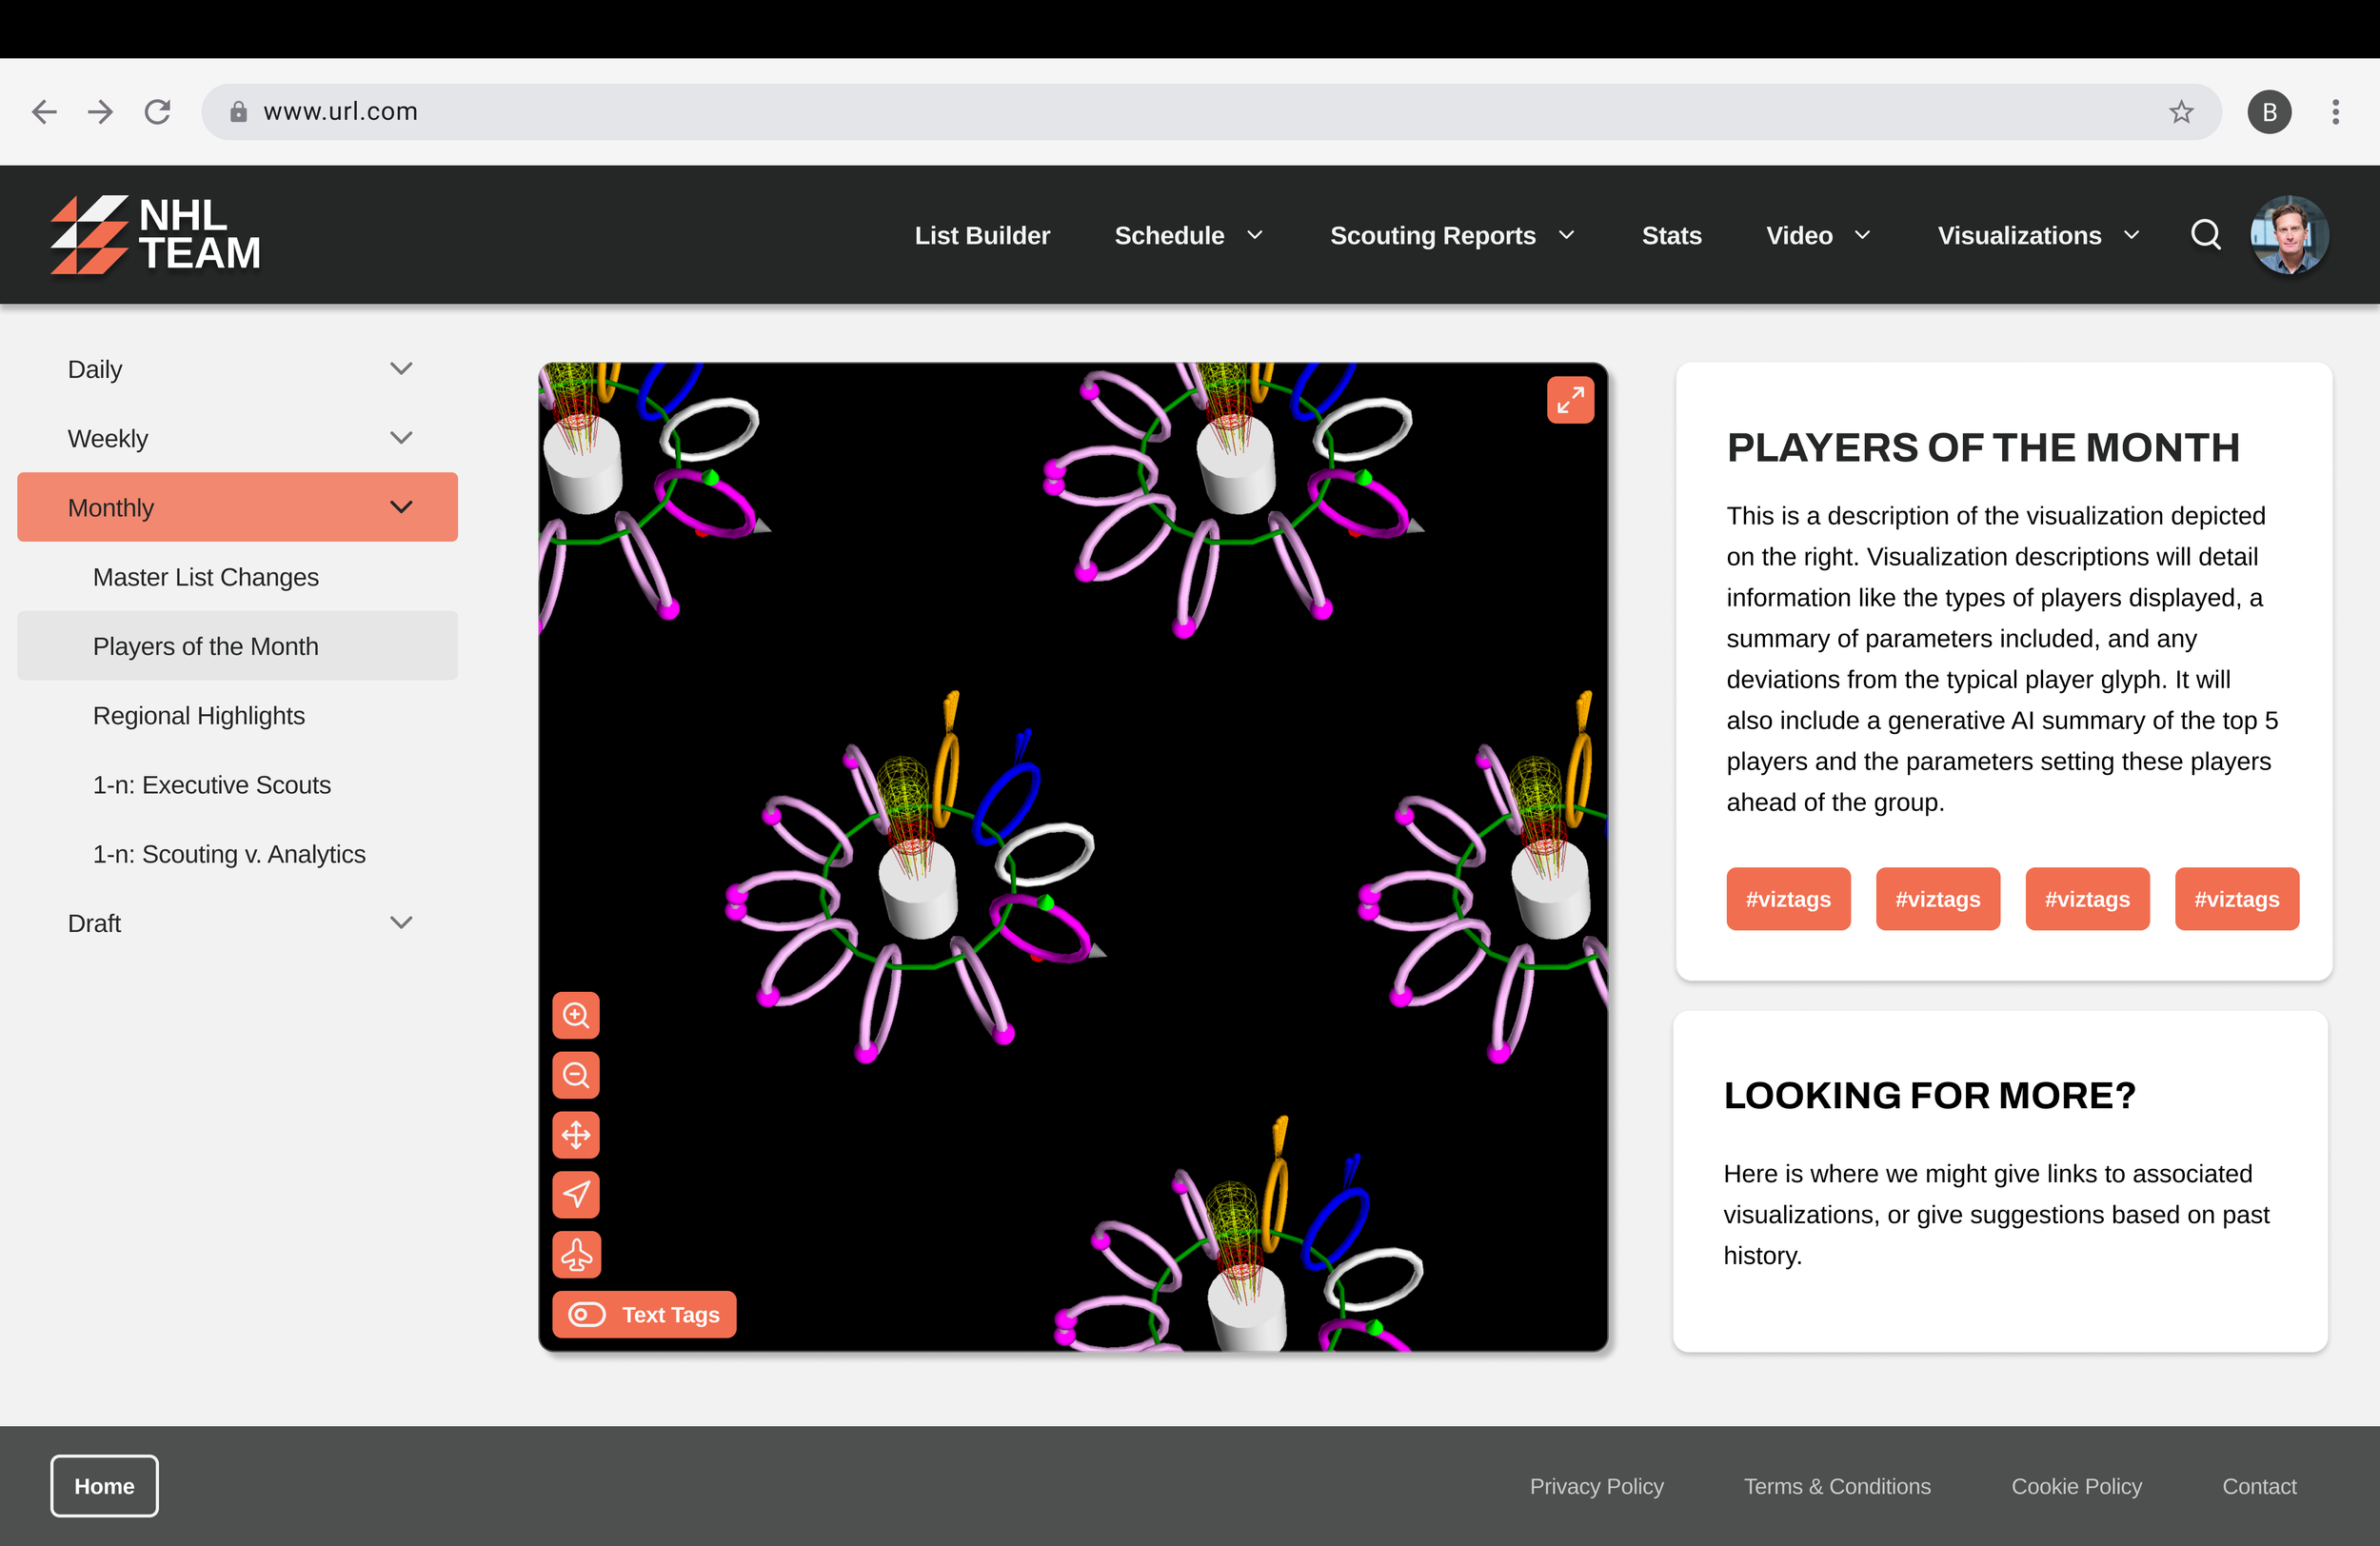
Task: Go to the Stats page
Action: 1671,235
